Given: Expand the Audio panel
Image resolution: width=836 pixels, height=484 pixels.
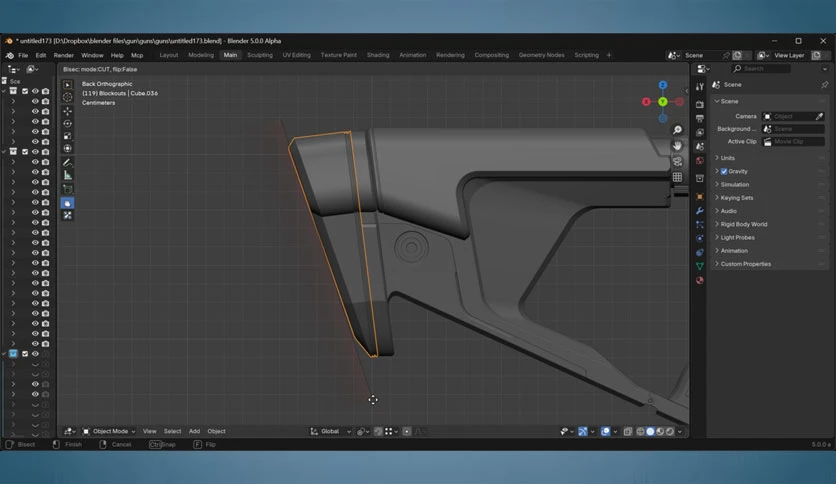Looking at the screenshot, I should [769, 211].
